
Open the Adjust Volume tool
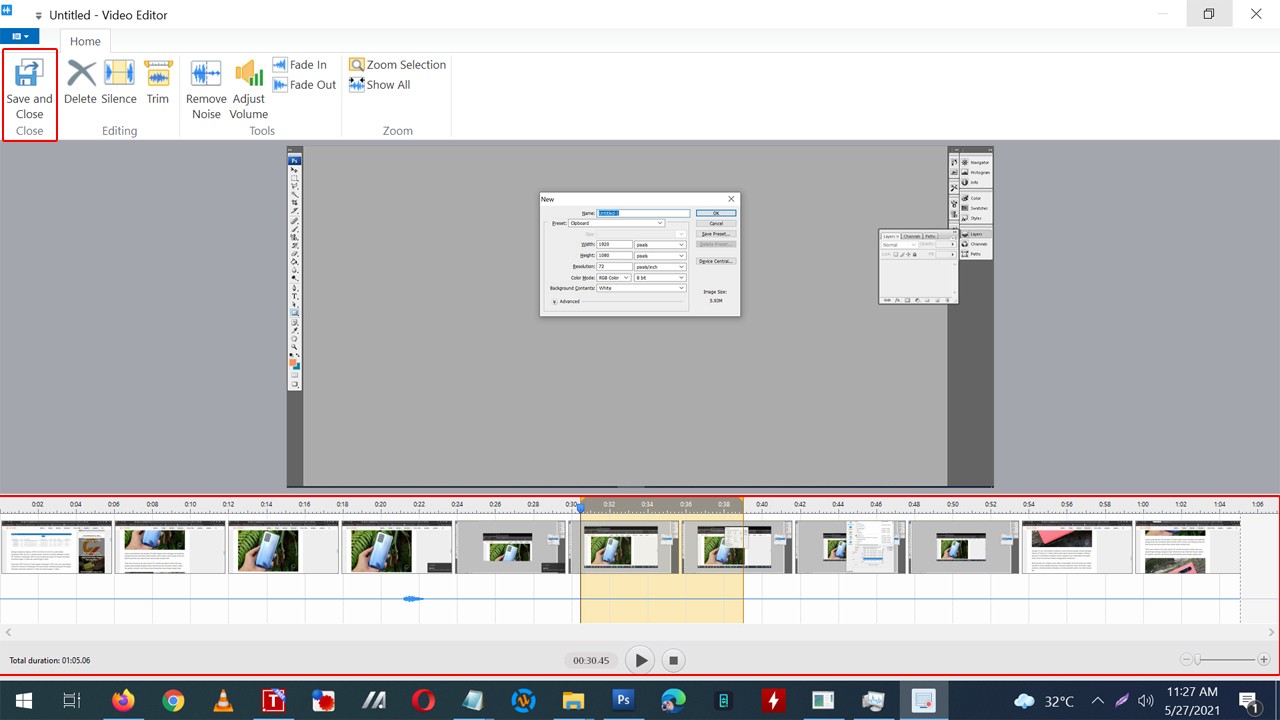point(249,89)
